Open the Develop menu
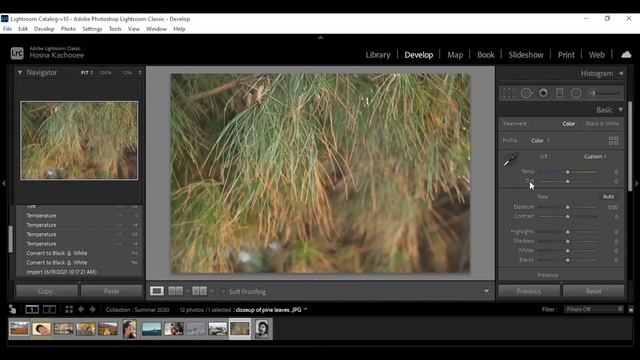This screenshot has height=360, width=640. point(44,29)
